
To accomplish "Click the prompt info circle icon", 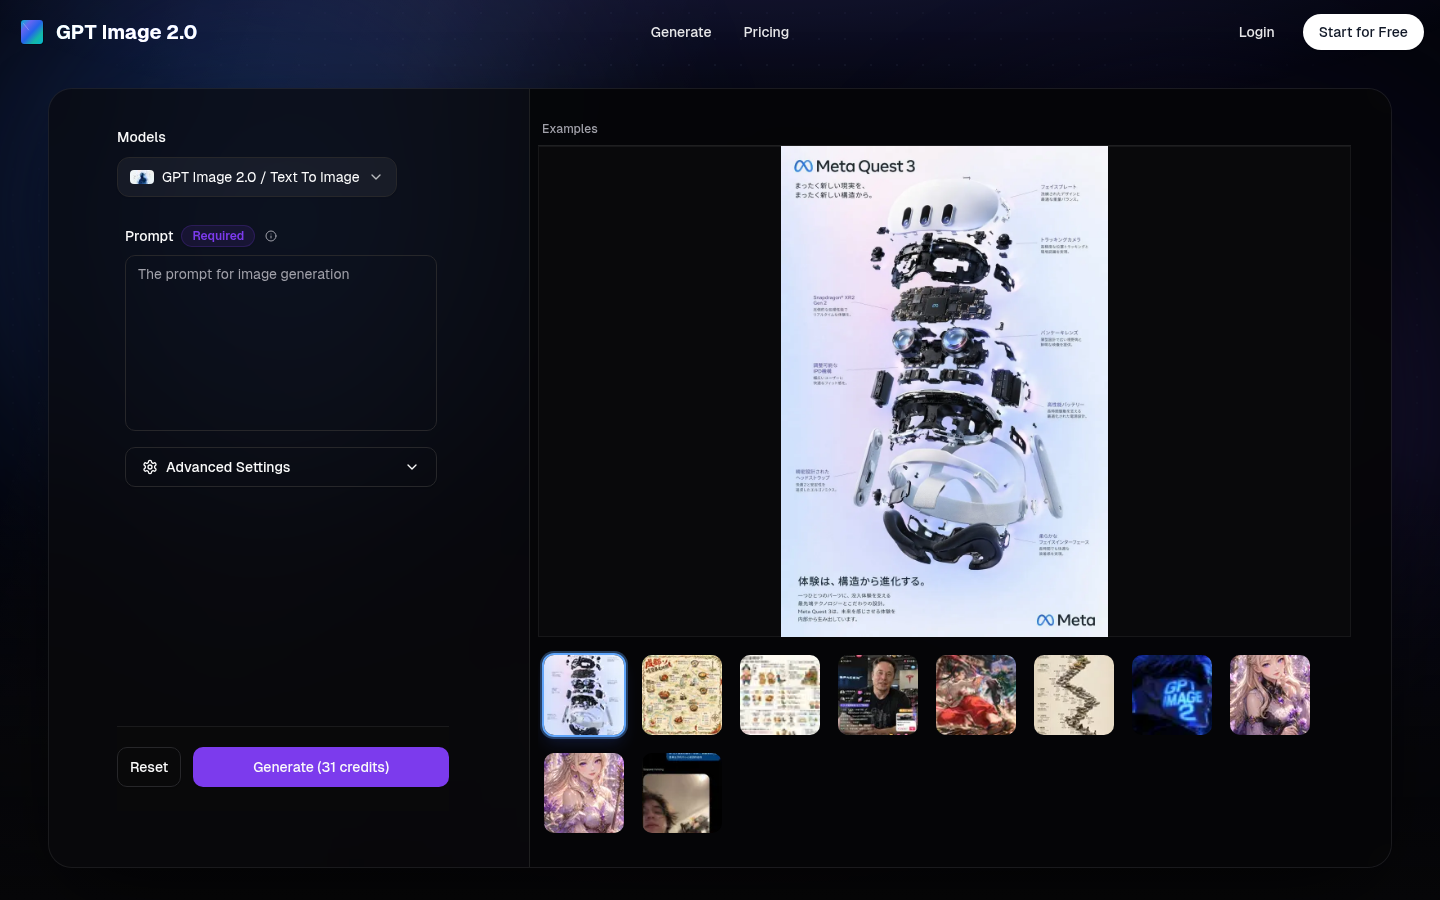I will (271, 236).
